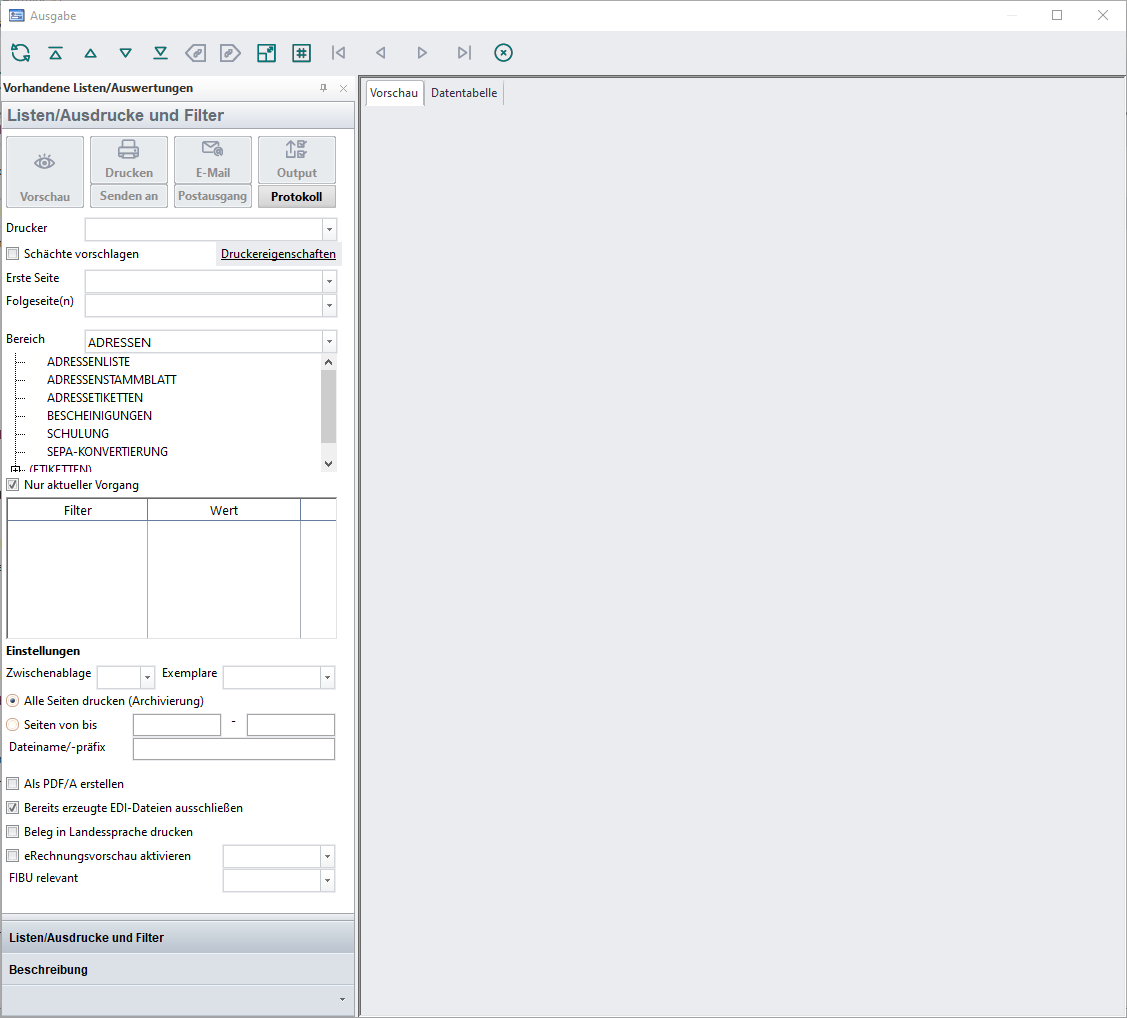Enable the Schächte vorschlagen checkbox
The height and width of the screenshot is (1018, 1127).
[x=13, y=254]
